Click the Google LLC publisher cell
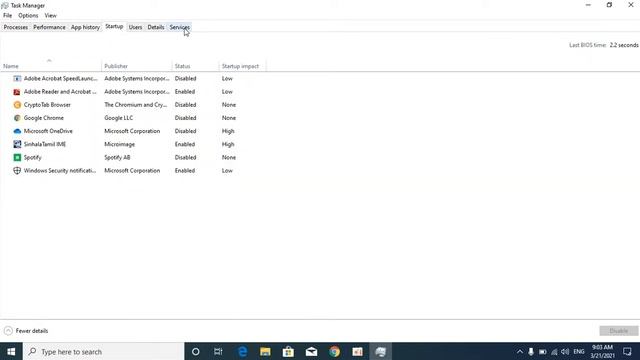640x360 pixels. point(119,118)
